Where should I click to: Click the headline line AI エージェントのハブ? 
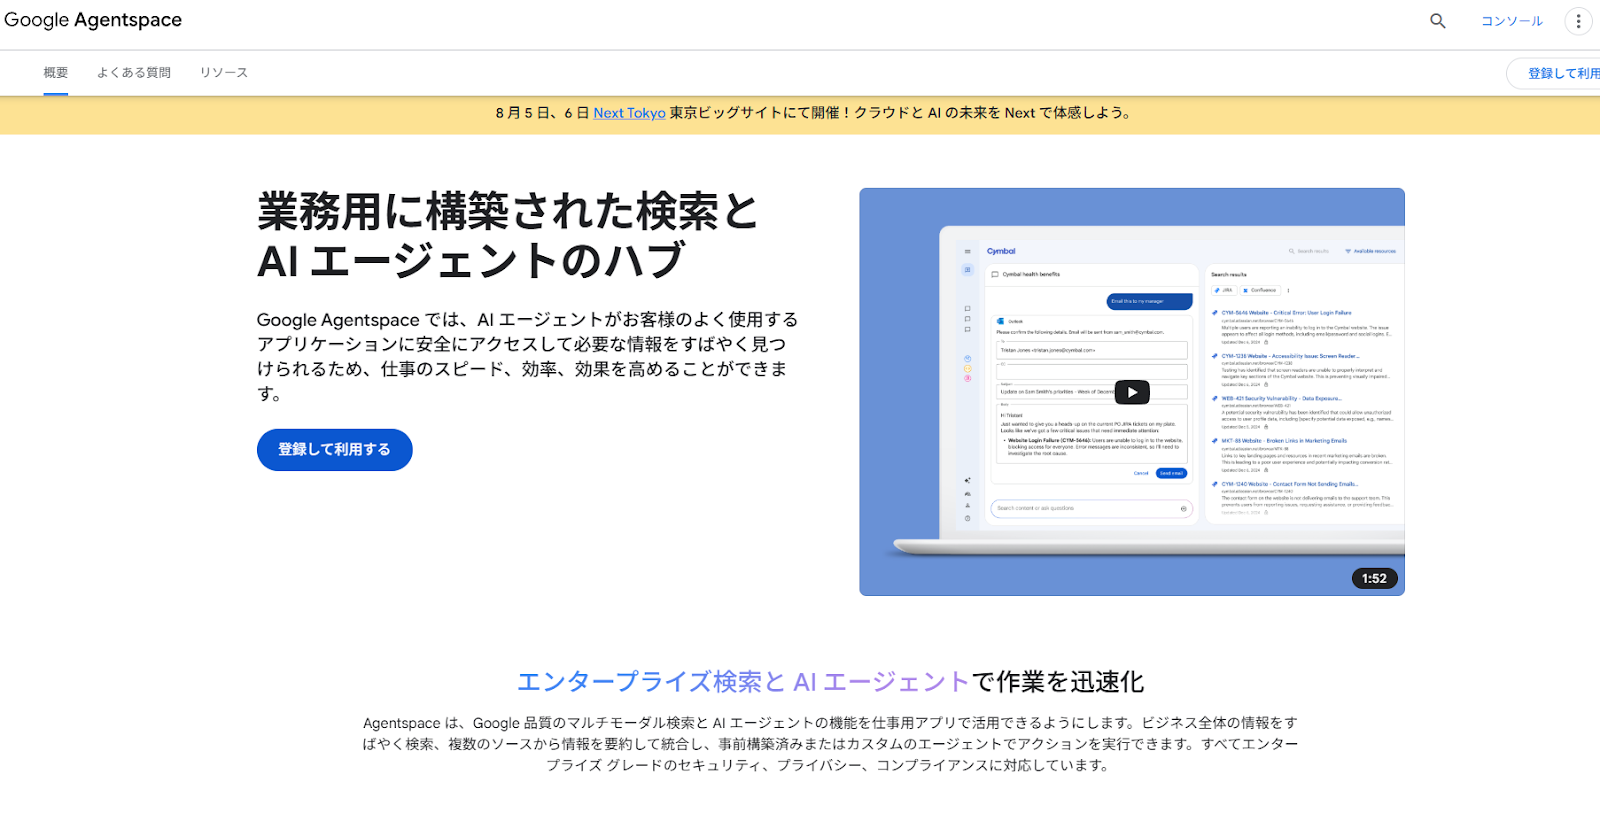(x=471, y=261)
